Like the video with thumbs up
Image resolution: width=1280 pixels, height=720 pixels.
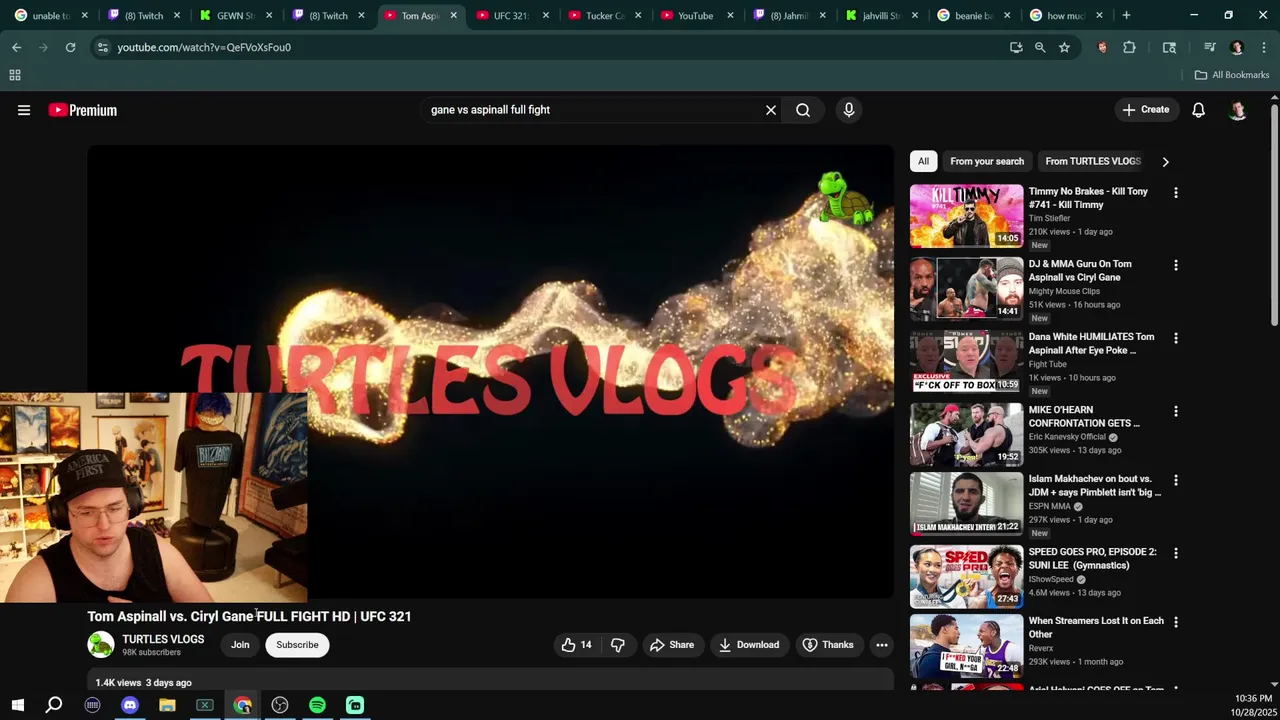[577, 645]
